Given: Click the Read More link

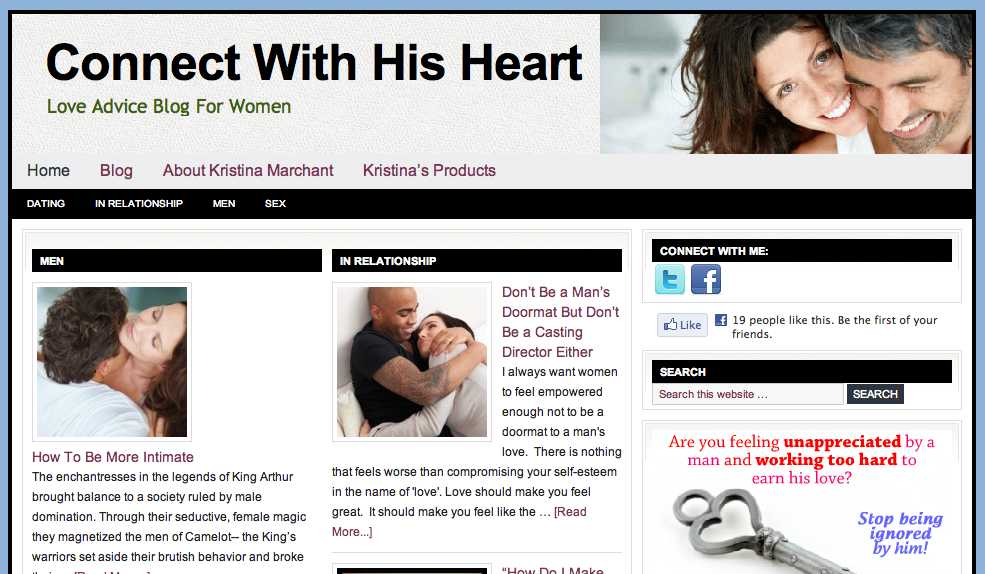Looking at the screenshot, I should [x=570, y=512].
